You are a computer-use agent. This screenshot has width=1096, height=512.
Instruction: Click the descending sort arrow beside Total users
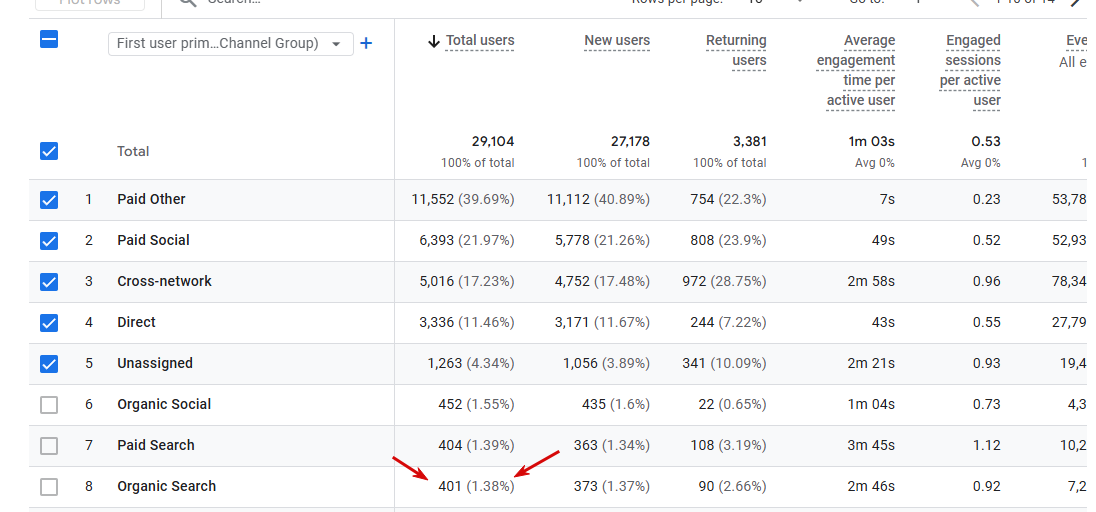pyautogui.click(x=433, y=42)
